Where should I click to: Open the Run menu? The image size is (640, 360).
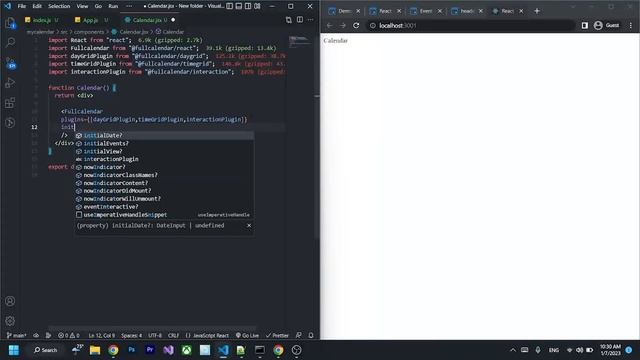coord(113,6)
